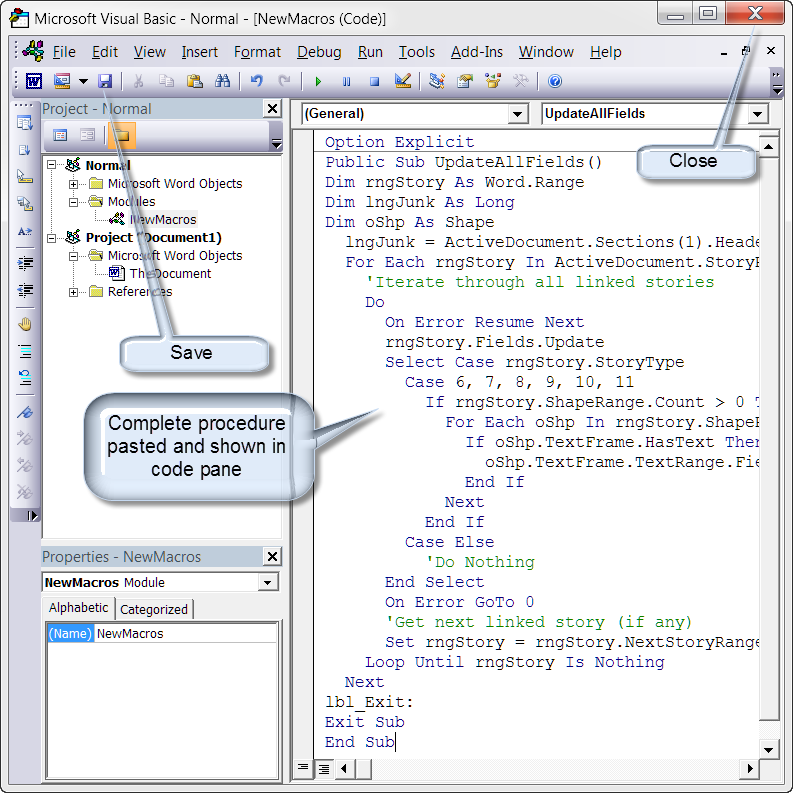Click the Uncomment Block icon in the Edit toolbar
The height and width of the screenshot is (793, 793).
(x=25, y=377)
